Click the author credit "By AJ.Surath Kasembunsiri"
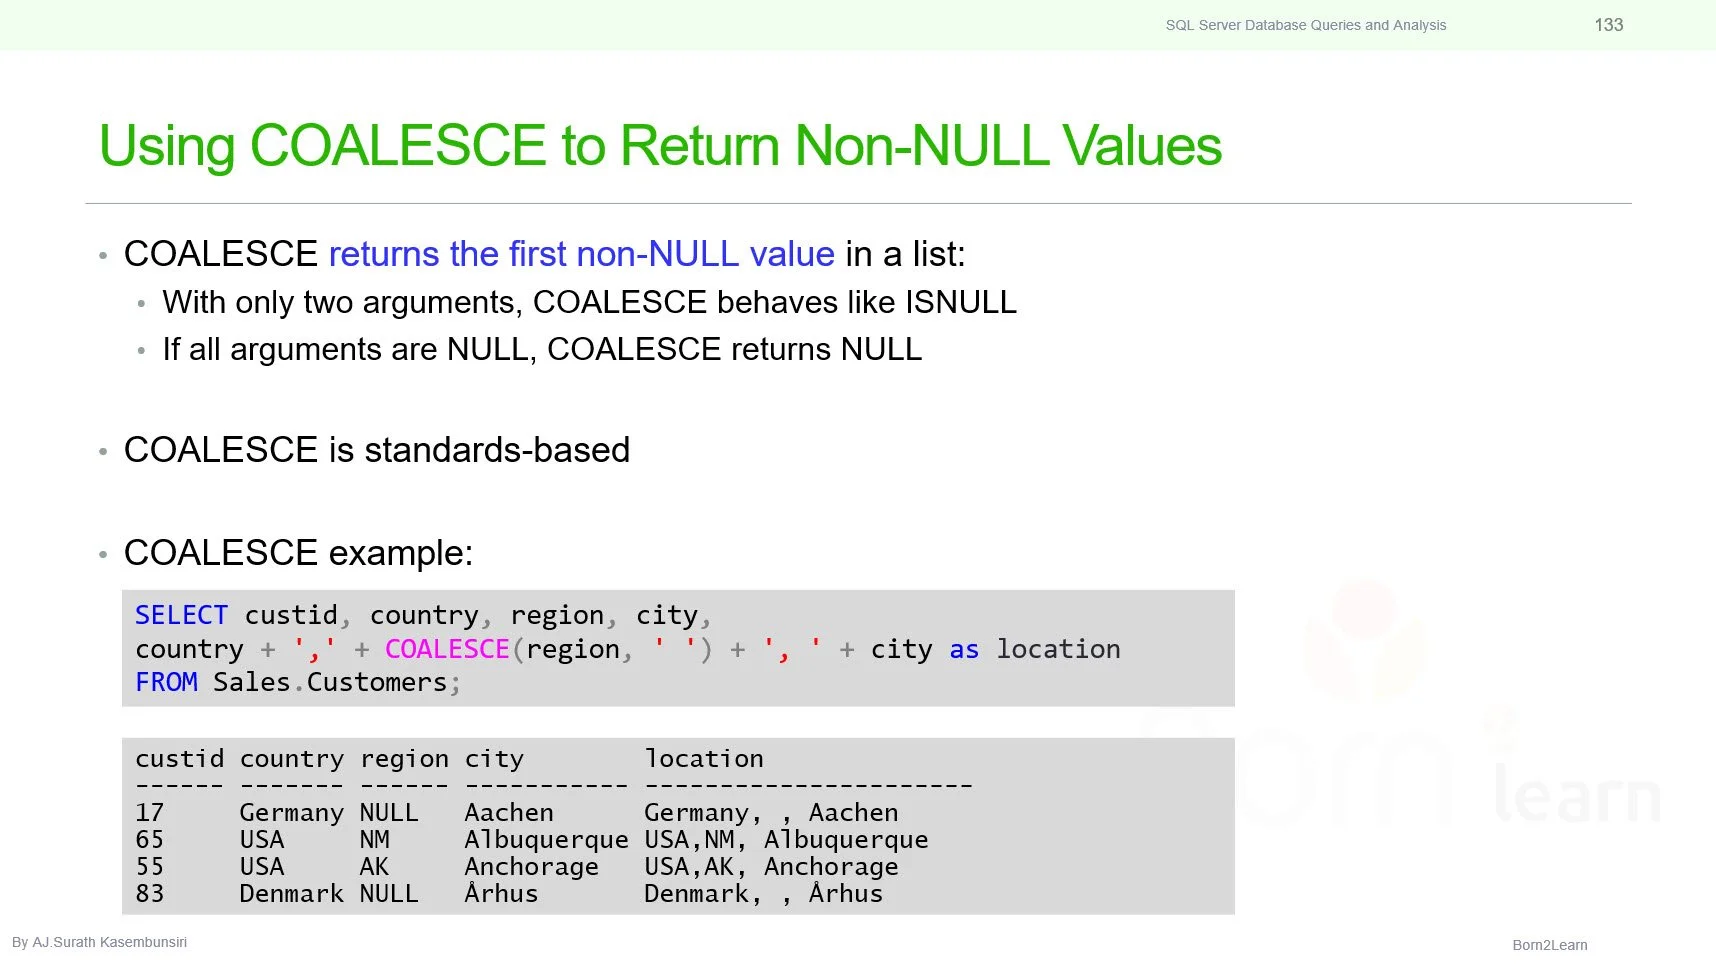Viewport: 1716px width, 964px height. tap(99, 942)
